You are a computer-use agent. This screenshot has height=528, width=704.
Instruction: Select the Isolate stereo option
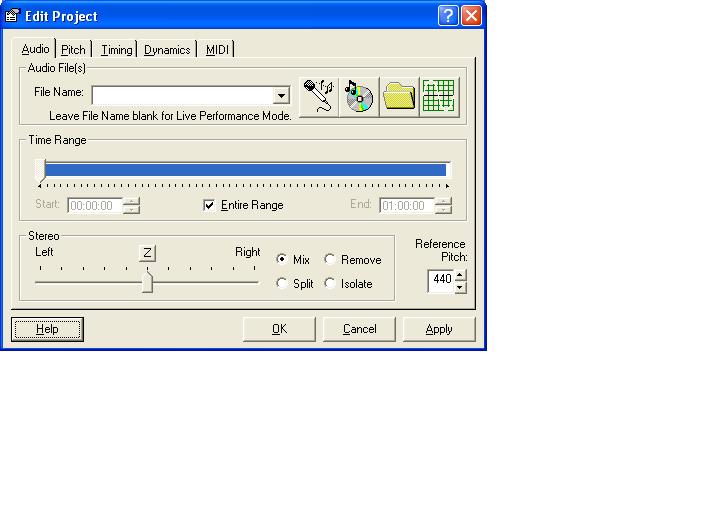(x=330, y=283)
